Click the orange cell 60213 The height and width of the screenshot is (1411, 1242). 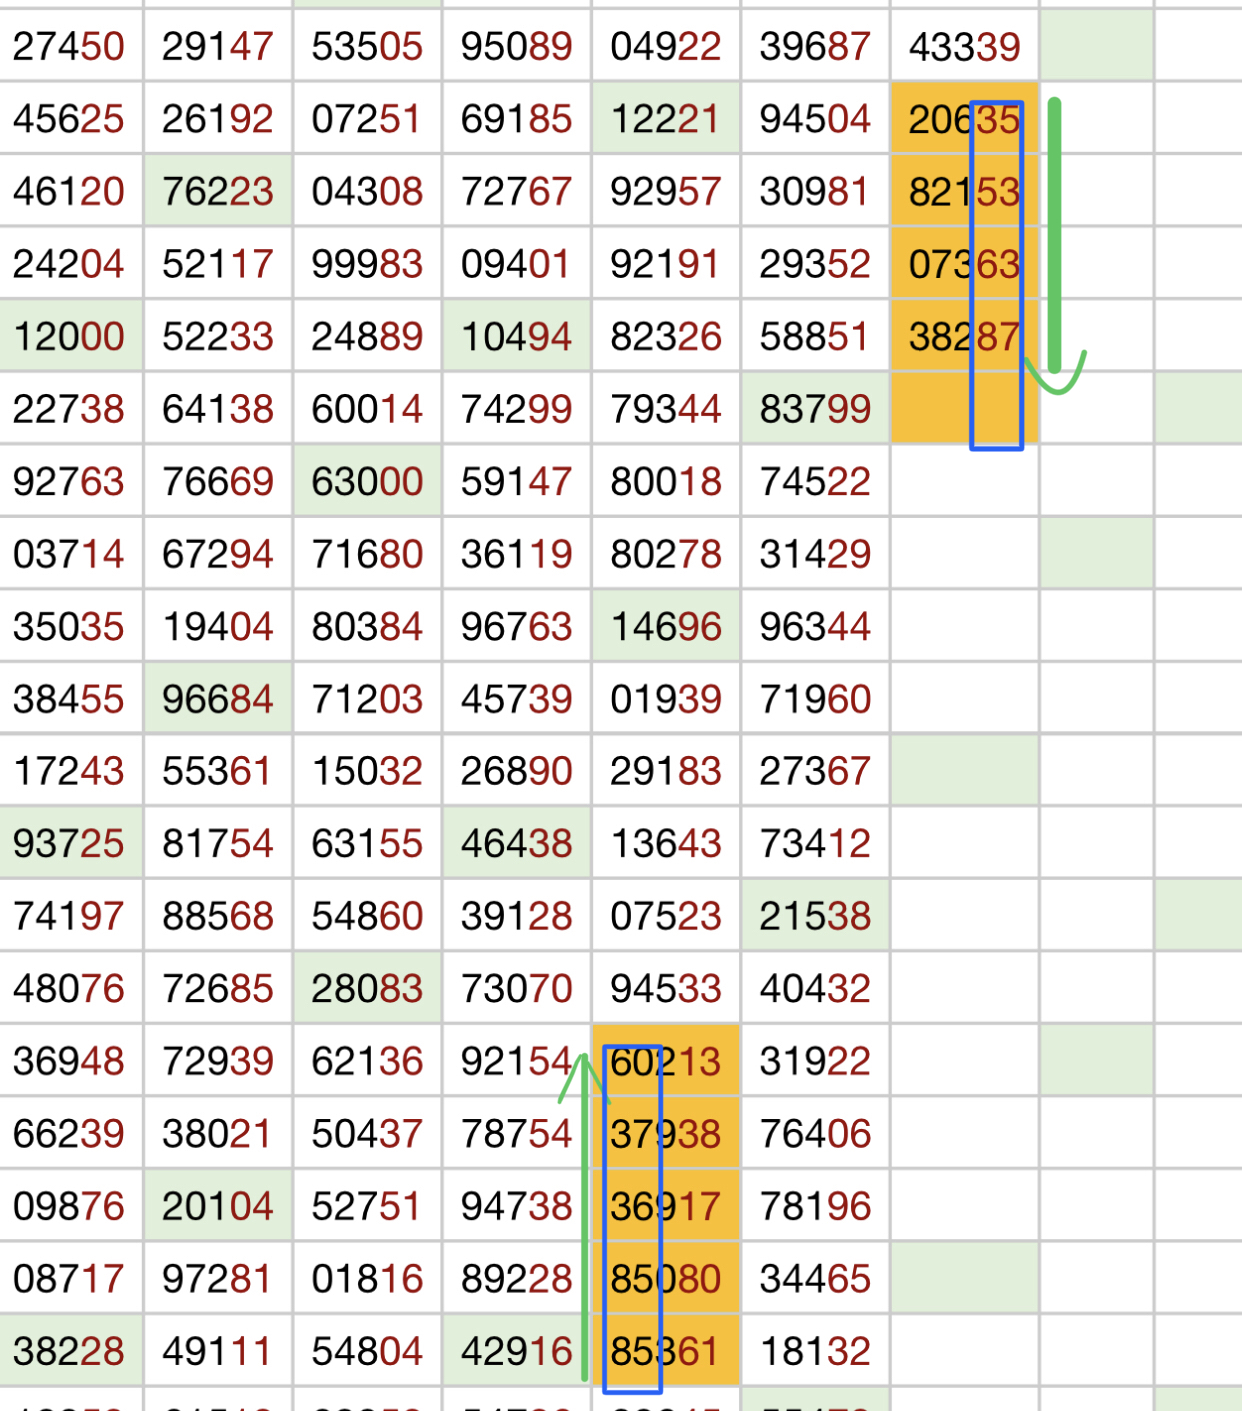(x=666, y=1061)
